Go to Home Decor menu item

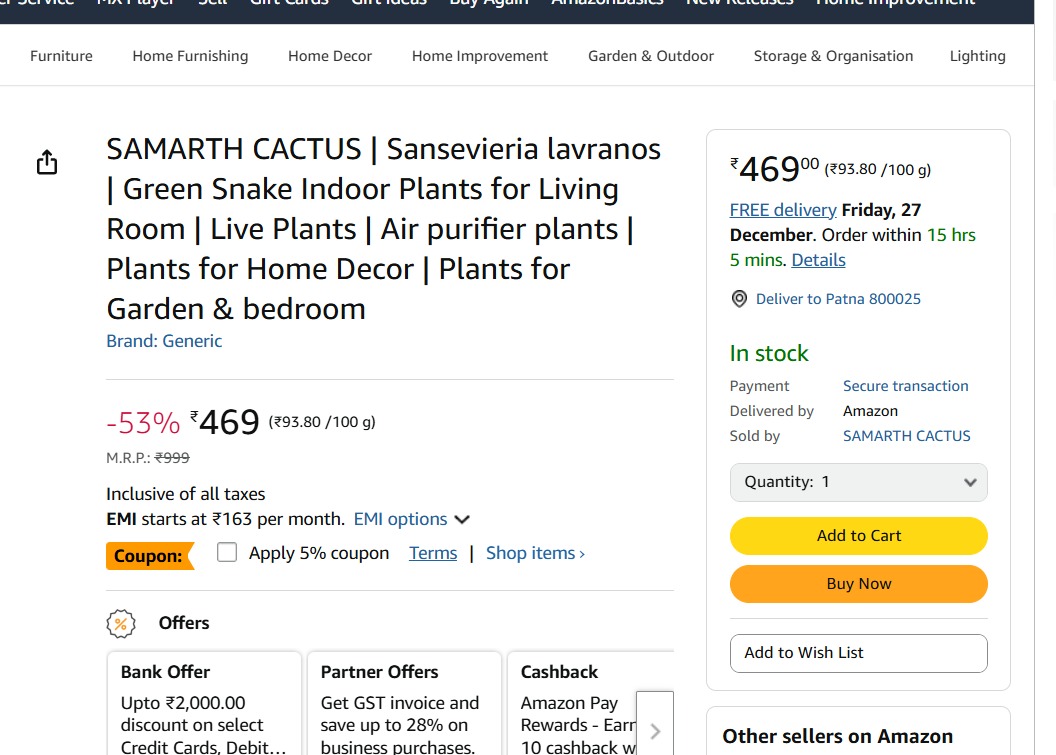(330, 56)
